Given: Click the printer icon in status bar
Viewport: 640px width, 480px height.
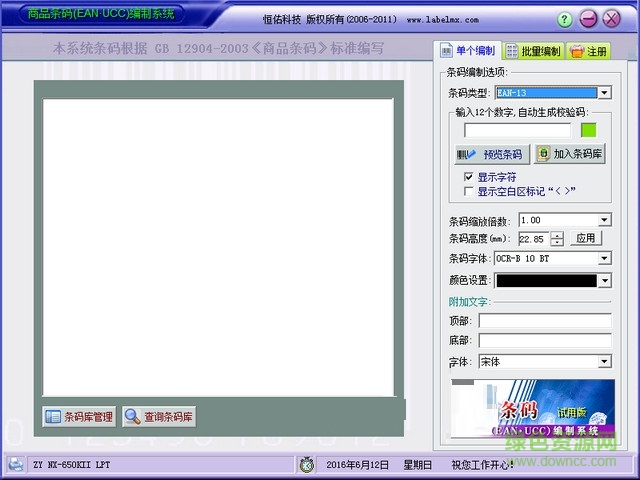Looking at the screenshot, I should tap(16, 464).
